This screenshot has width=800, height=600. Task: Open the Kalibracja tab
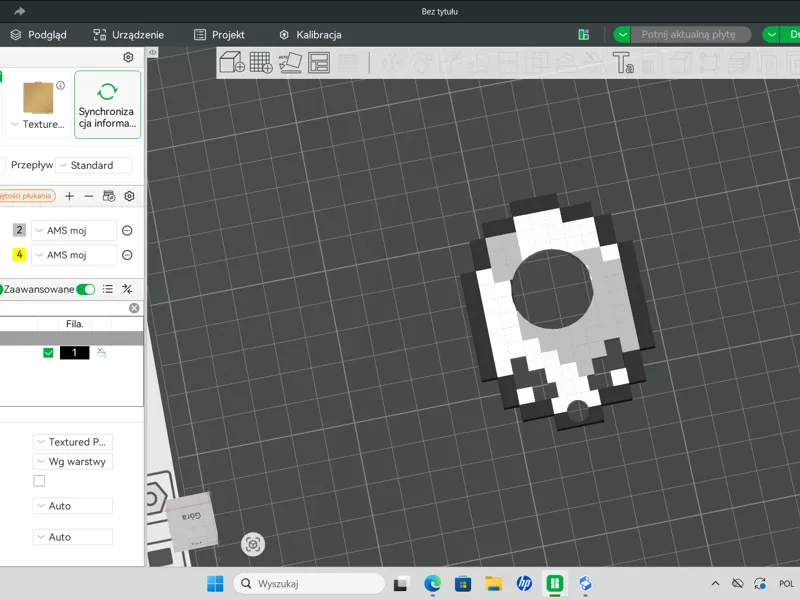pyautogui.click(x=310, y=35)
